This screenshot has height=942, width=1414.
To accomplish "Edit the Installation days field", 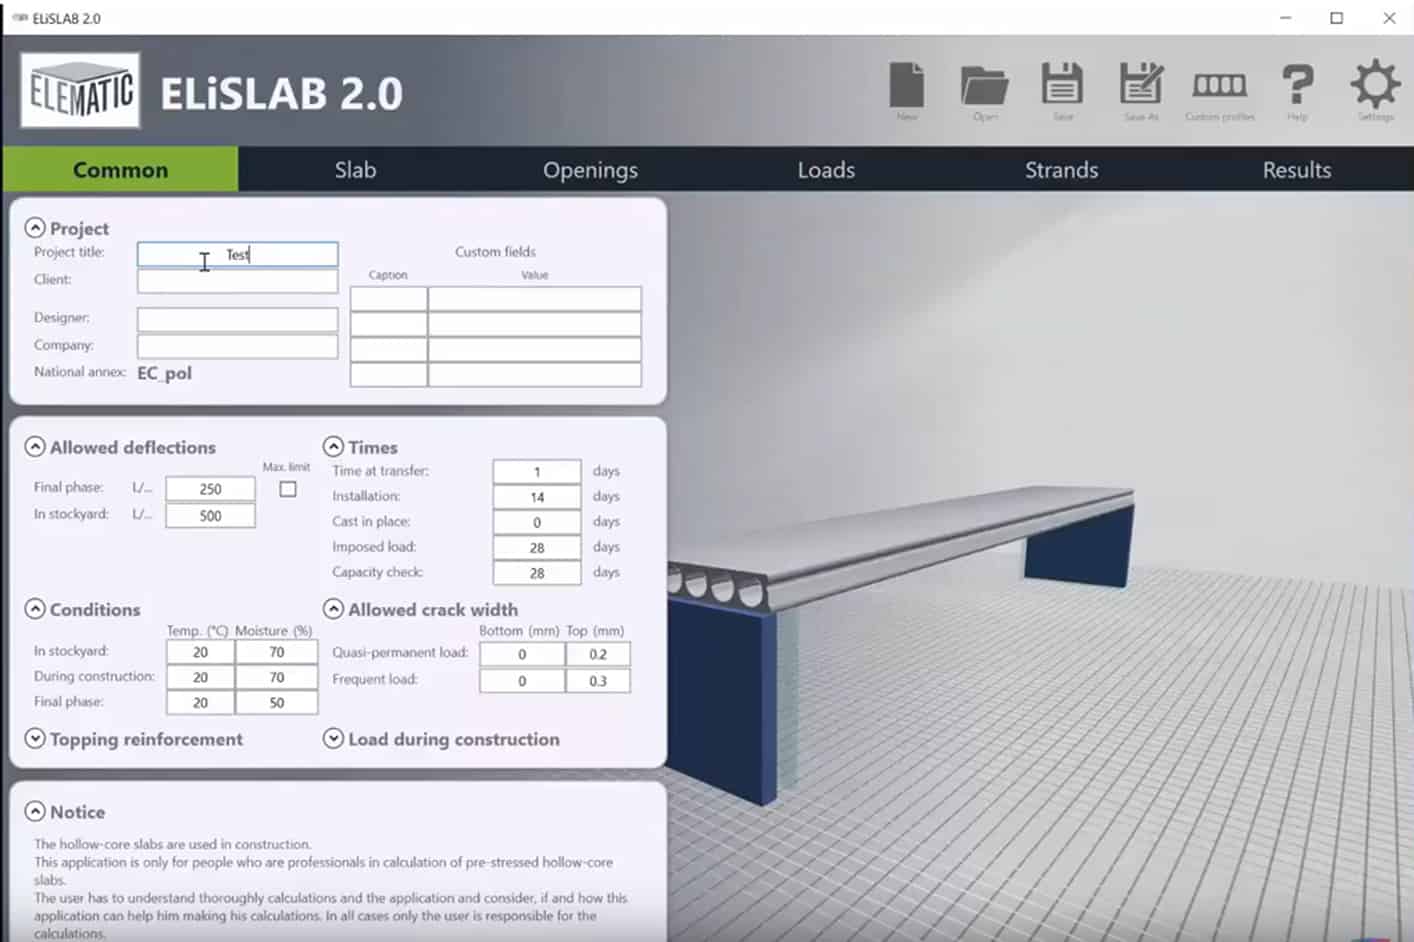I will (537, 497).
